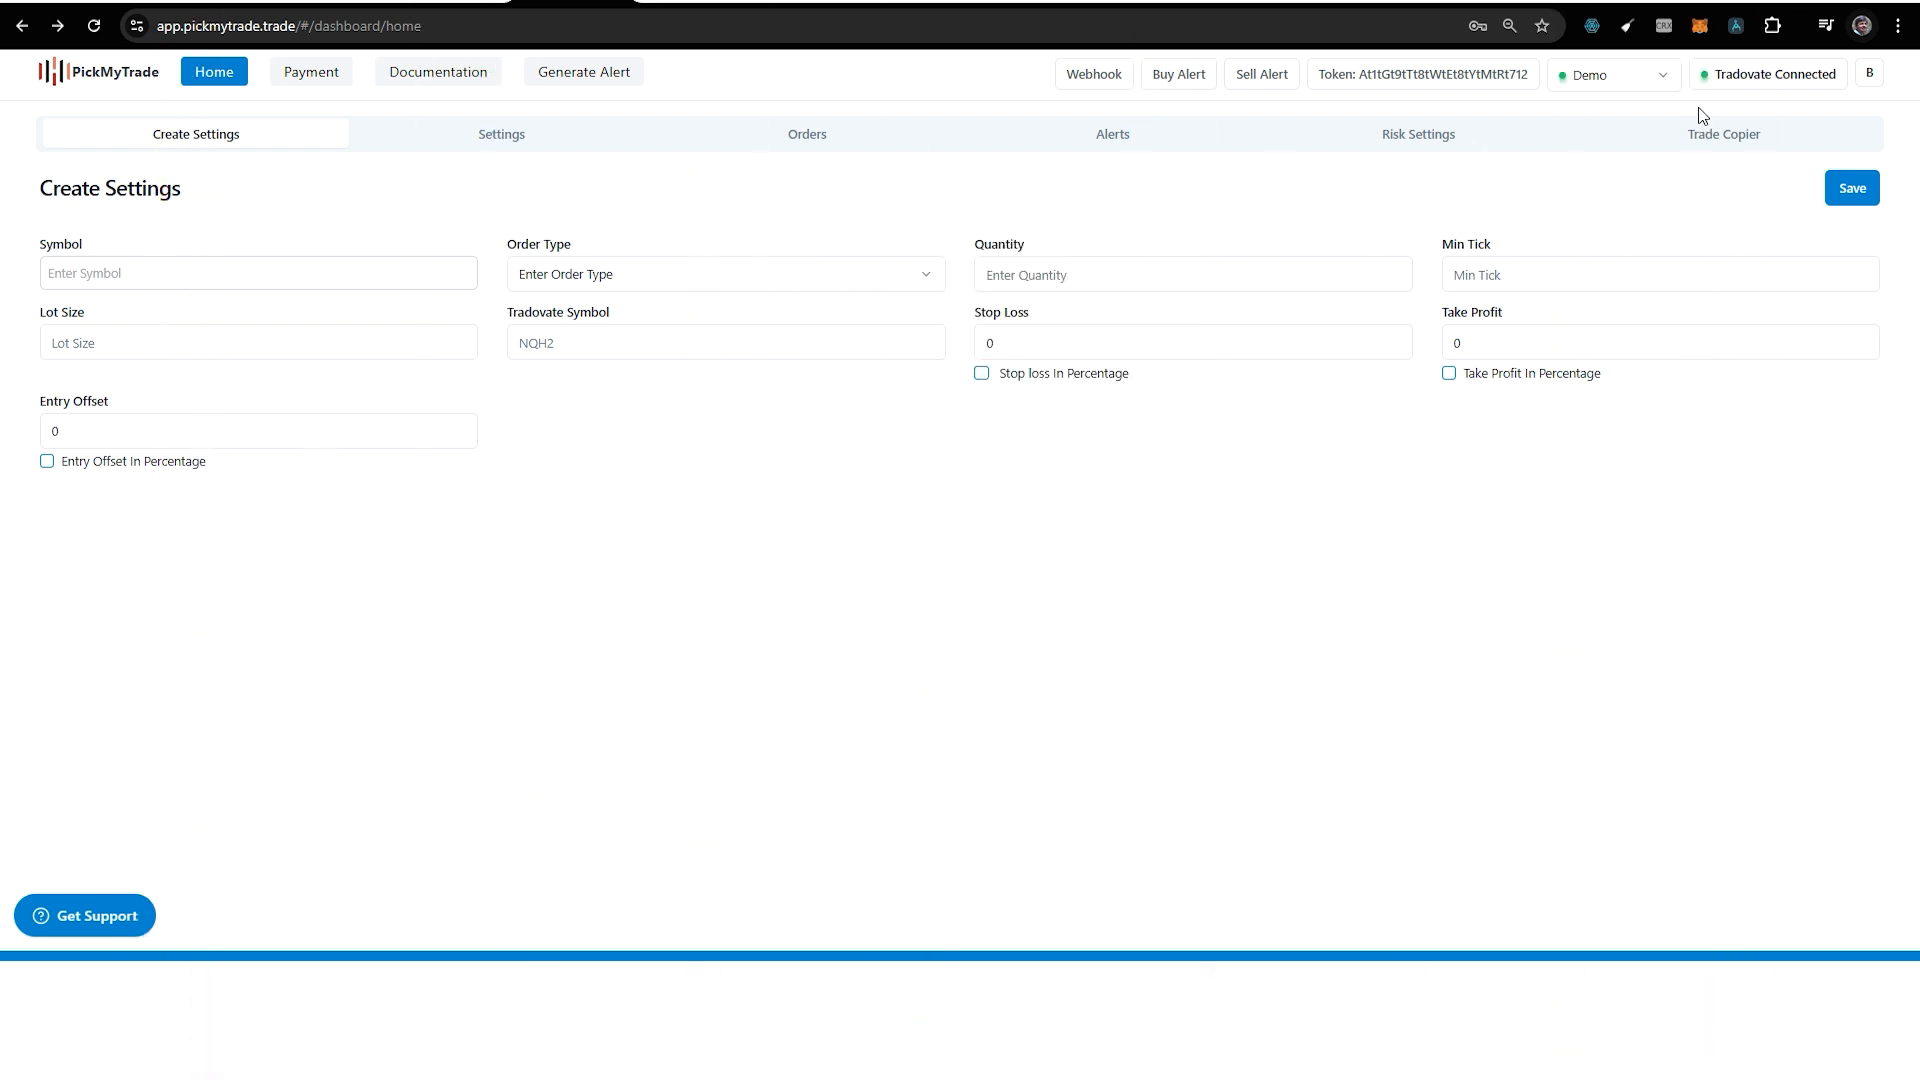1920x1080 pixels.
Task: Click the Quantity input field
Action: click(x=1193, y=274)
